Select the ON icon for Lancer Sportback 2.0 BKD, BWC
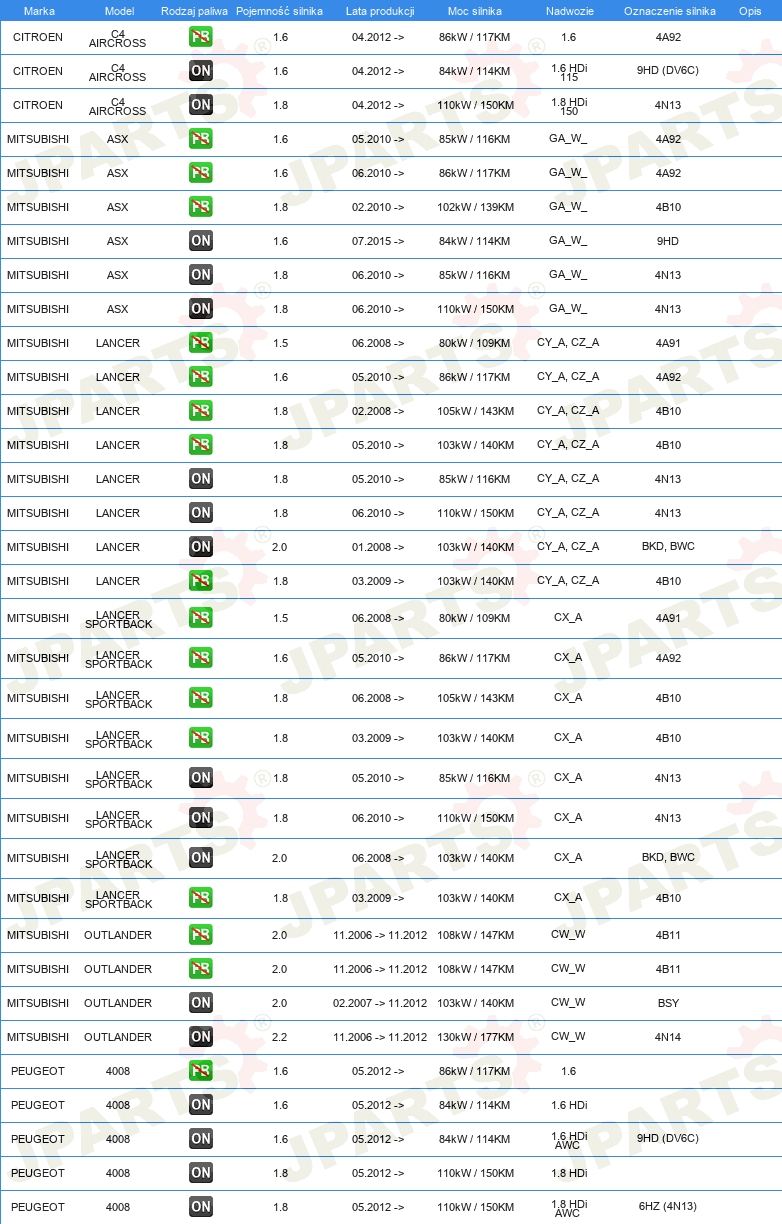 201,858
